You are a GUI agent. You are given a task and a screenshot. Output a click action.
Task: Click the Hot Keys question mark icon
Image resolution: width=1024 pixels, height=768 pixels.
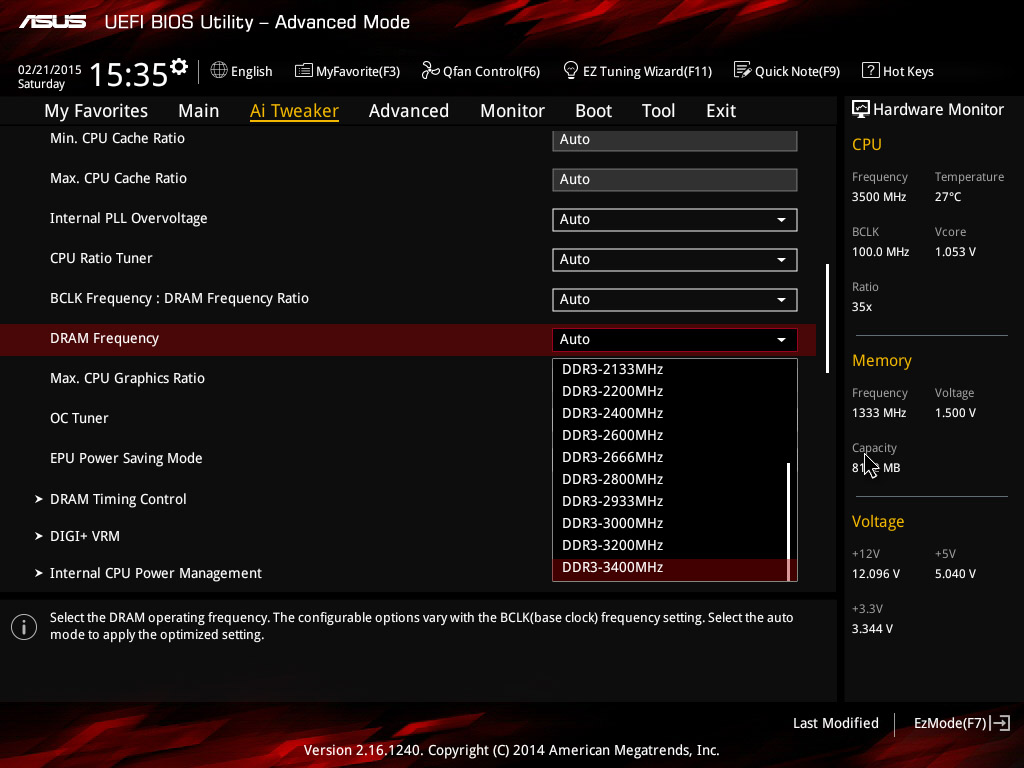(x=871, y=70)
